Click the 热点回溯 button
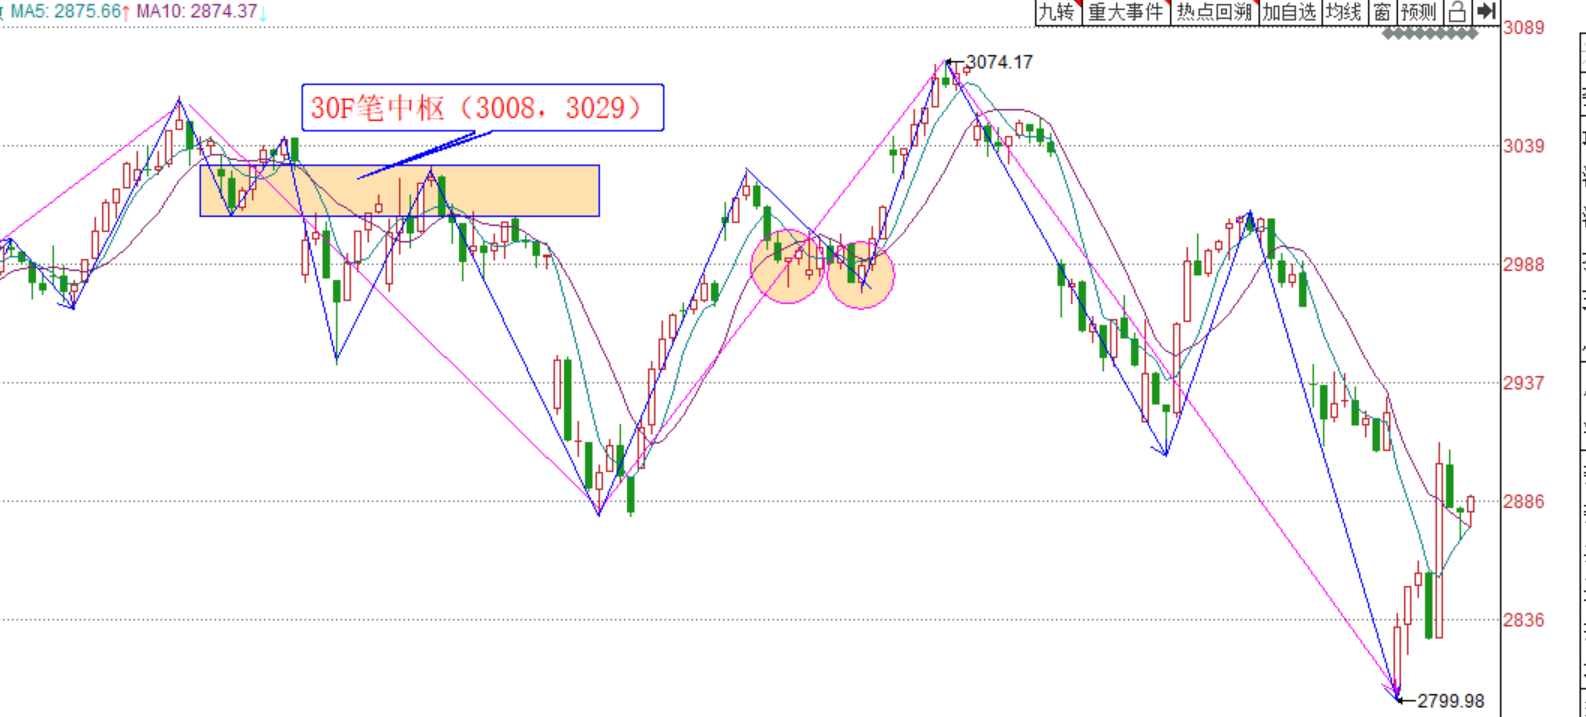 1214,12
